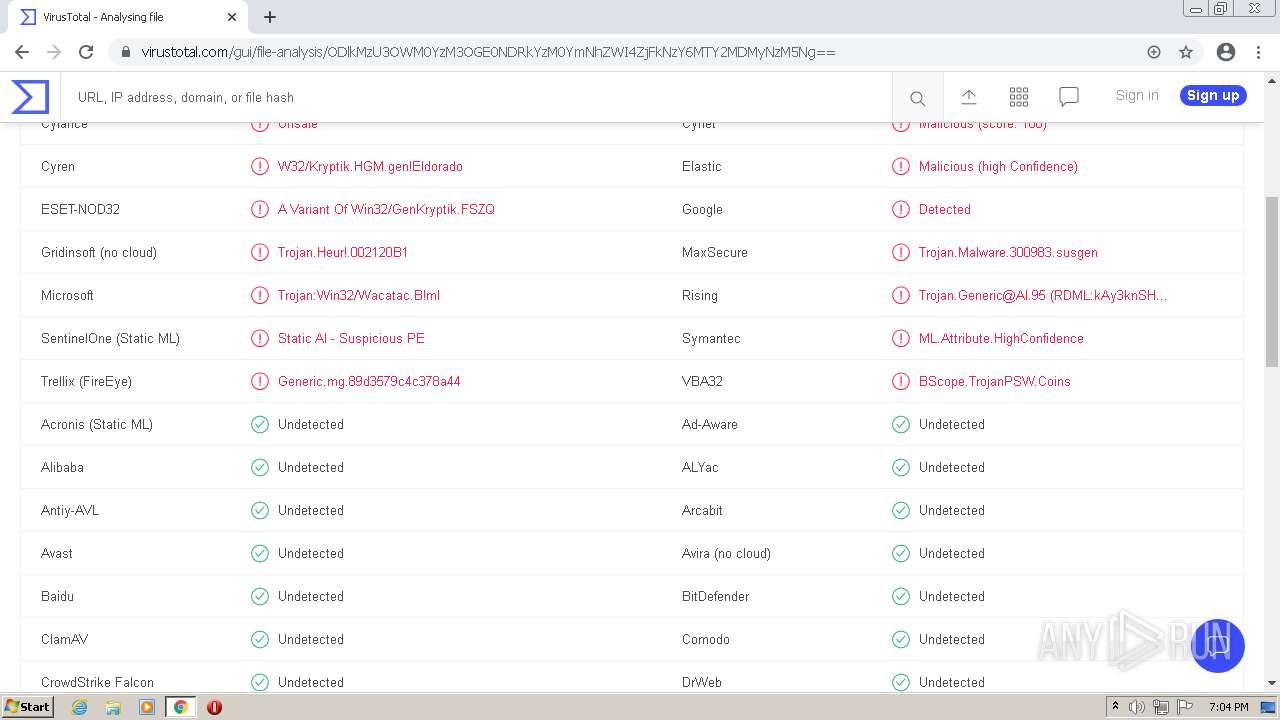Click the Sign in link
This screenshot has width=1280, height=720.
pyautogui.click(x=1137, y=95)
